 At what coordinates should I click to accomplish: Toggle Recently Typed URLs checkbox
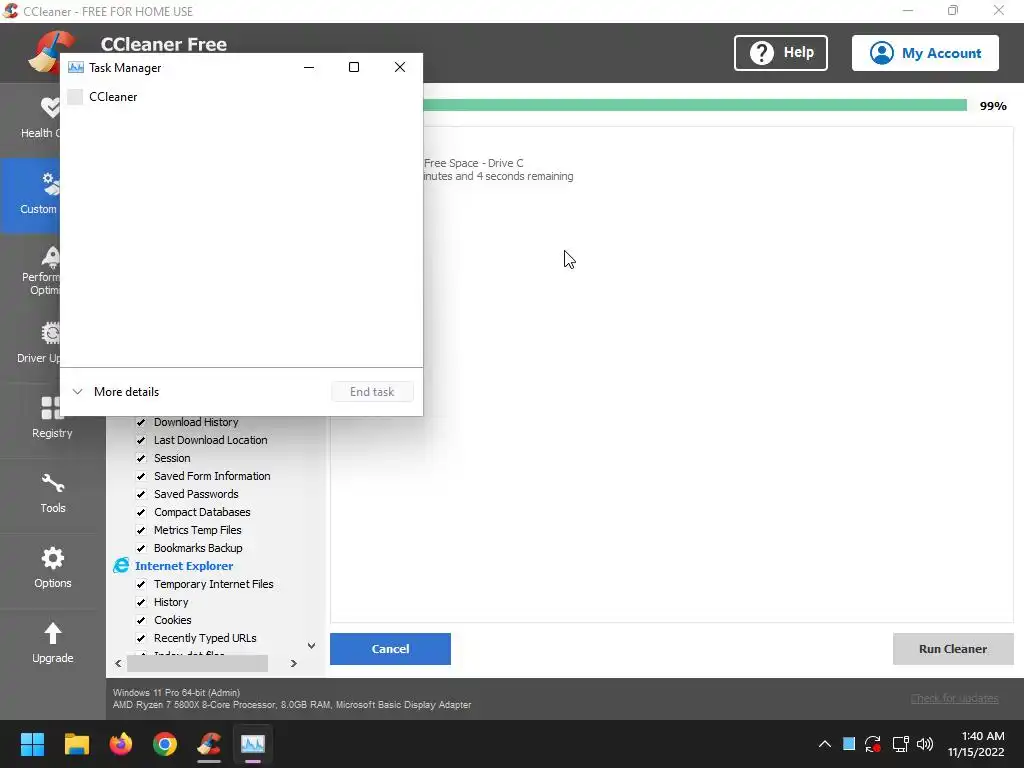click(141, 638)
